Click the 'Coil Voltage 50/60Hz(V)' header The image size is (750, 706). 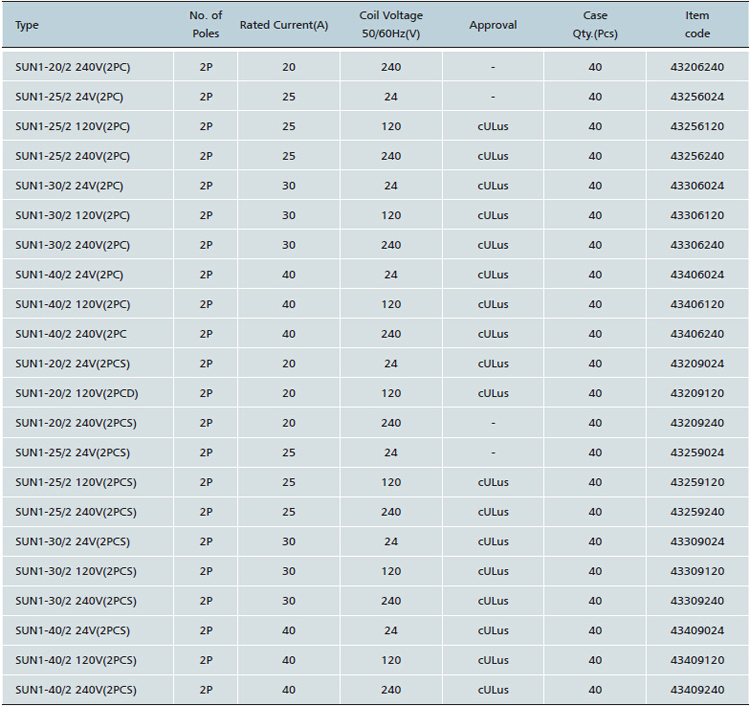coord(391,24)
